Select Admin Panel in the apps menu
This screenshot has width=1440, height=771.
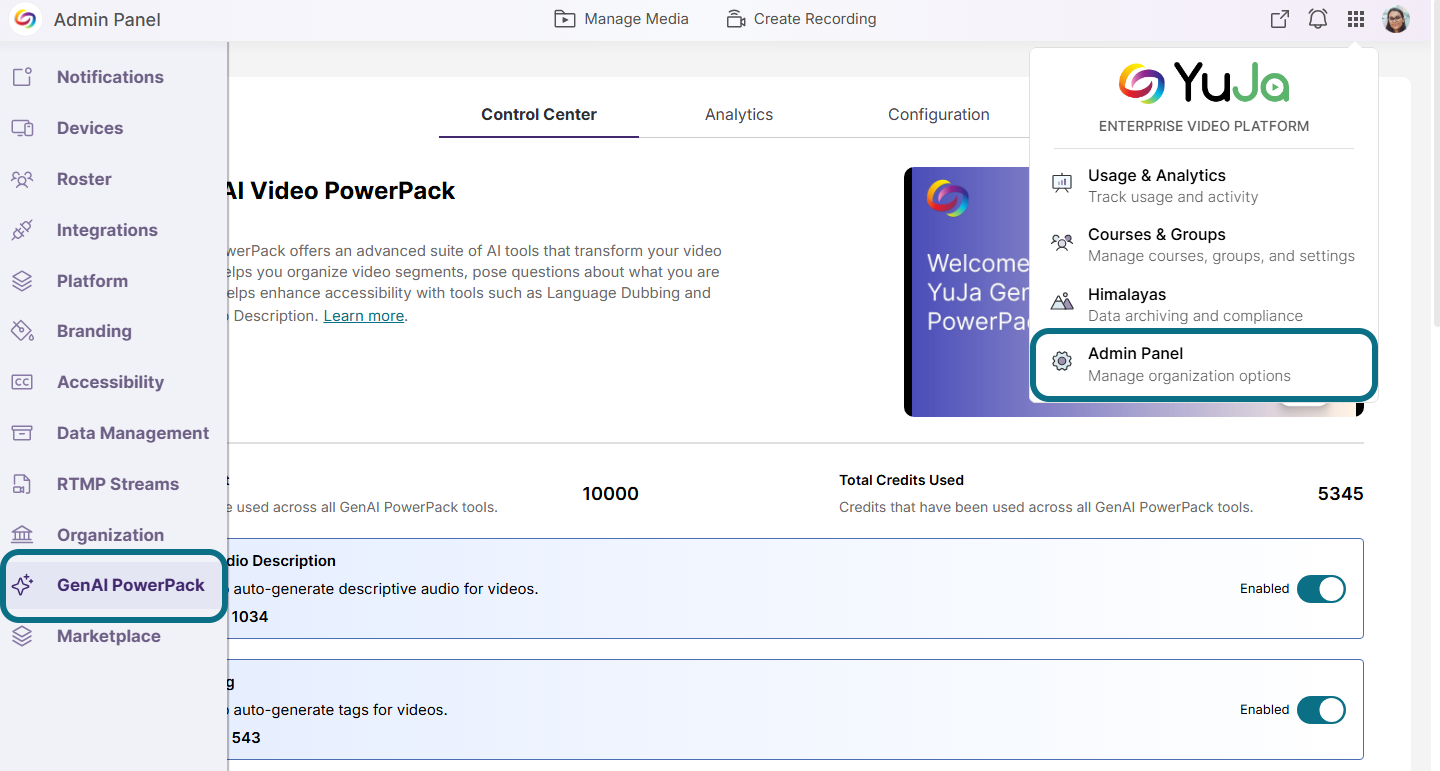pos(1204,364)
